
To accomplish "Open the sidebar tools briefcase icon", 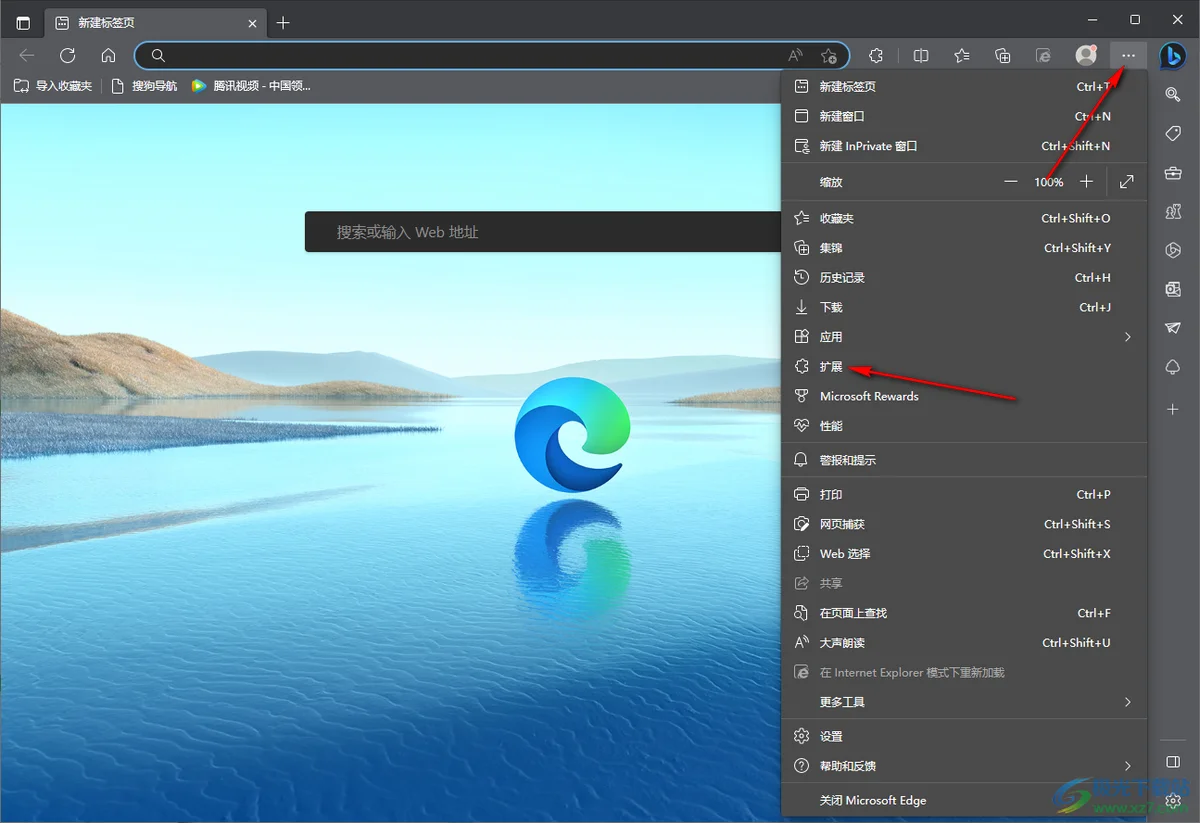I will pos(1173,173).
